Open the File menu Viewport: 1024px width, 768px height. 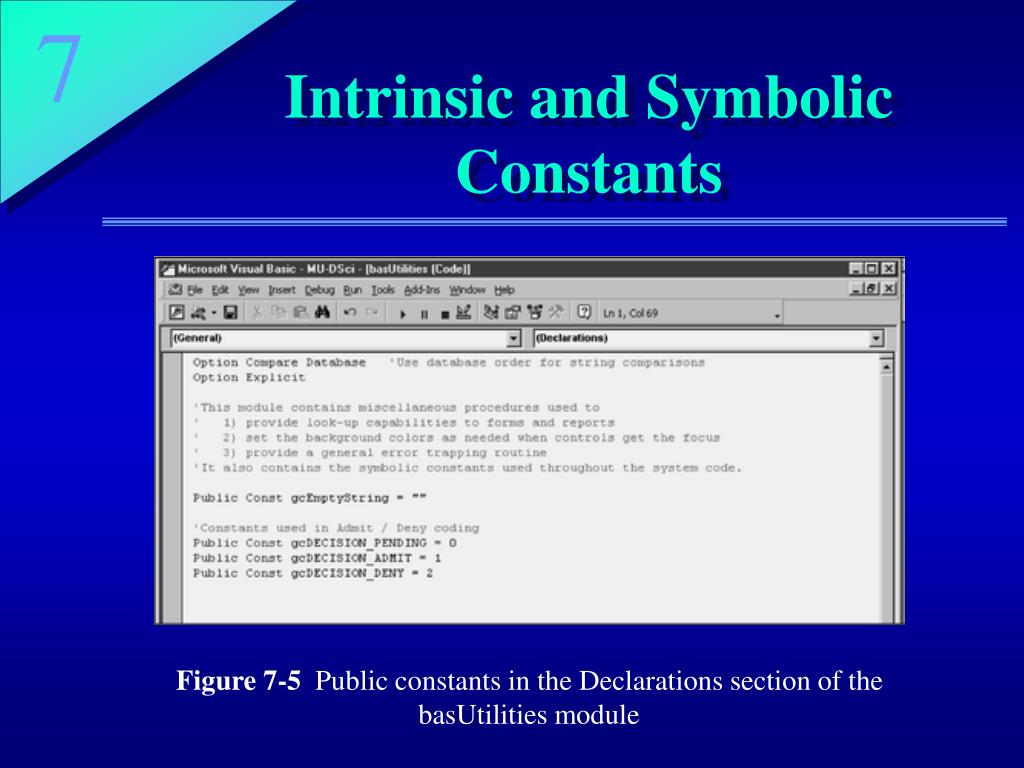(x=195, y=290)
